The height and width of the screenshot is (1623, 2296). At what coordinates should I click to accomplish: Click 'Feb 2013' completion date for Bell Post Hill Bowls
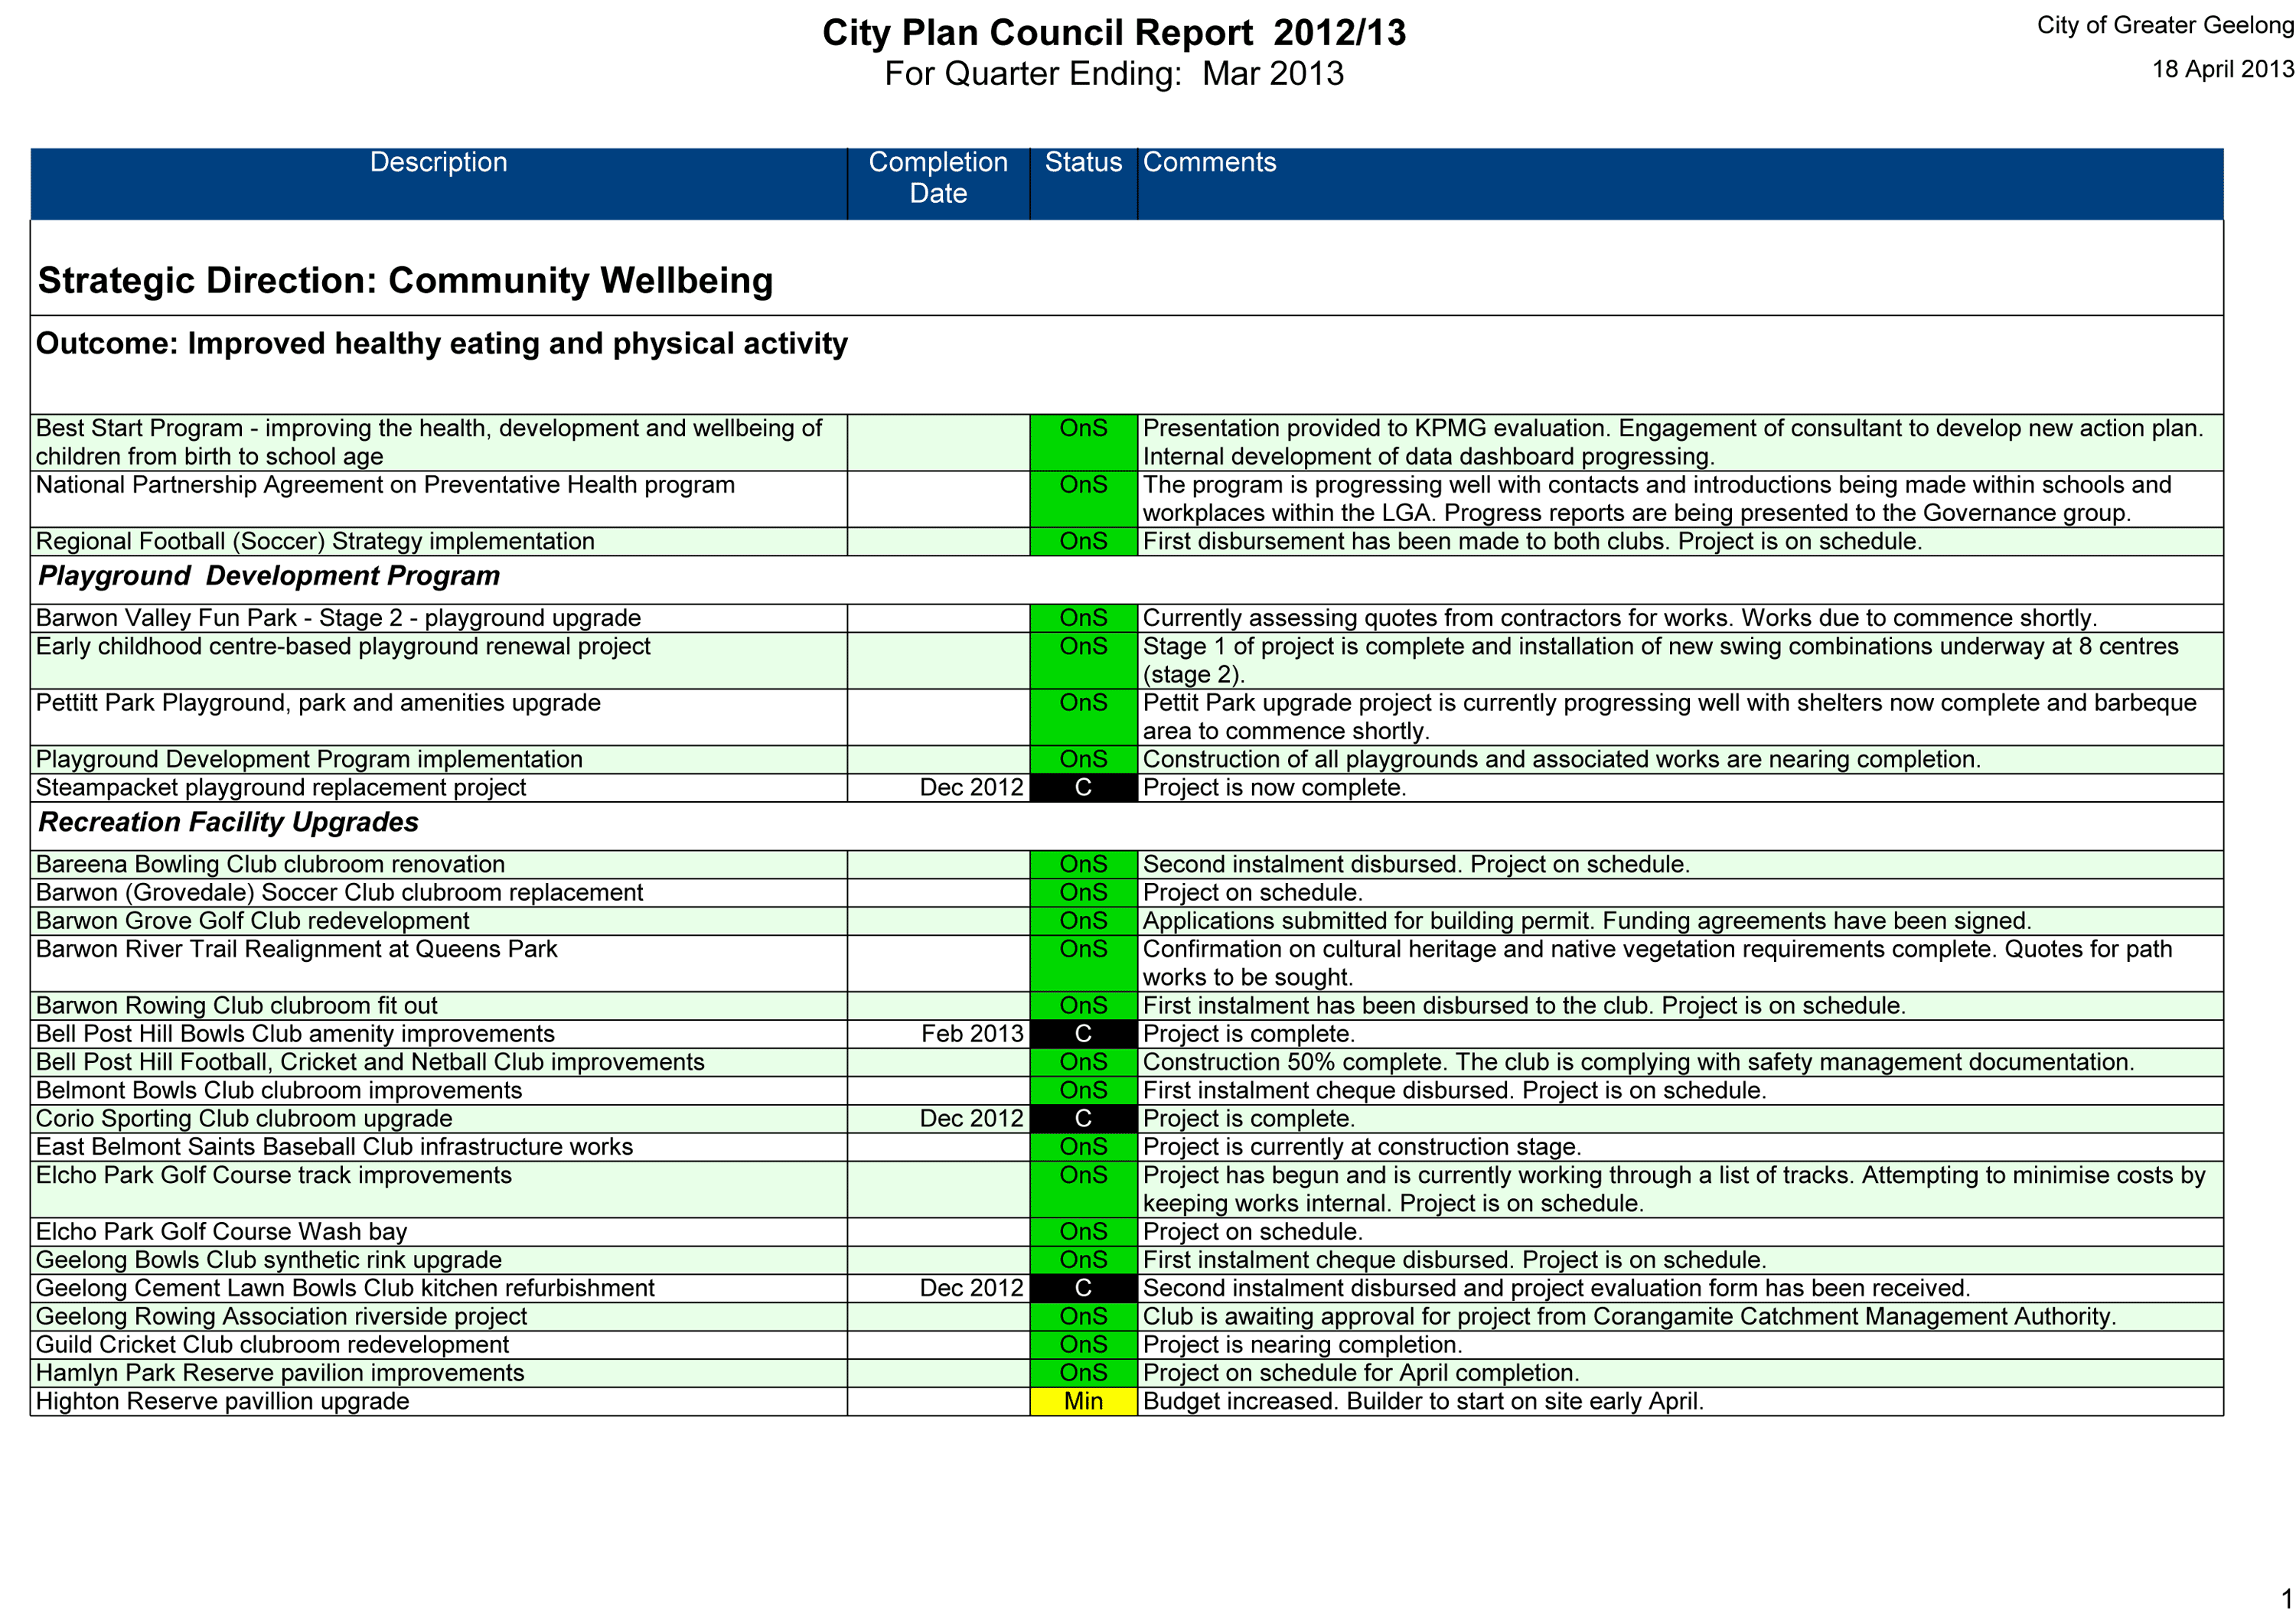tap(972, 1034)
